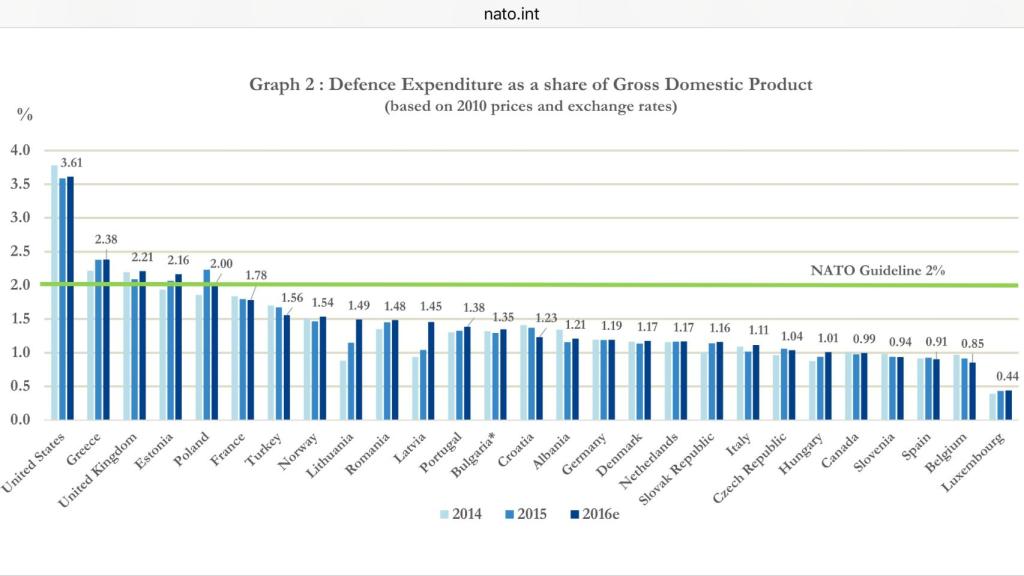1024x576 pixels.
Task: Tap the nato.int address bar
Action: click(512, 14)
